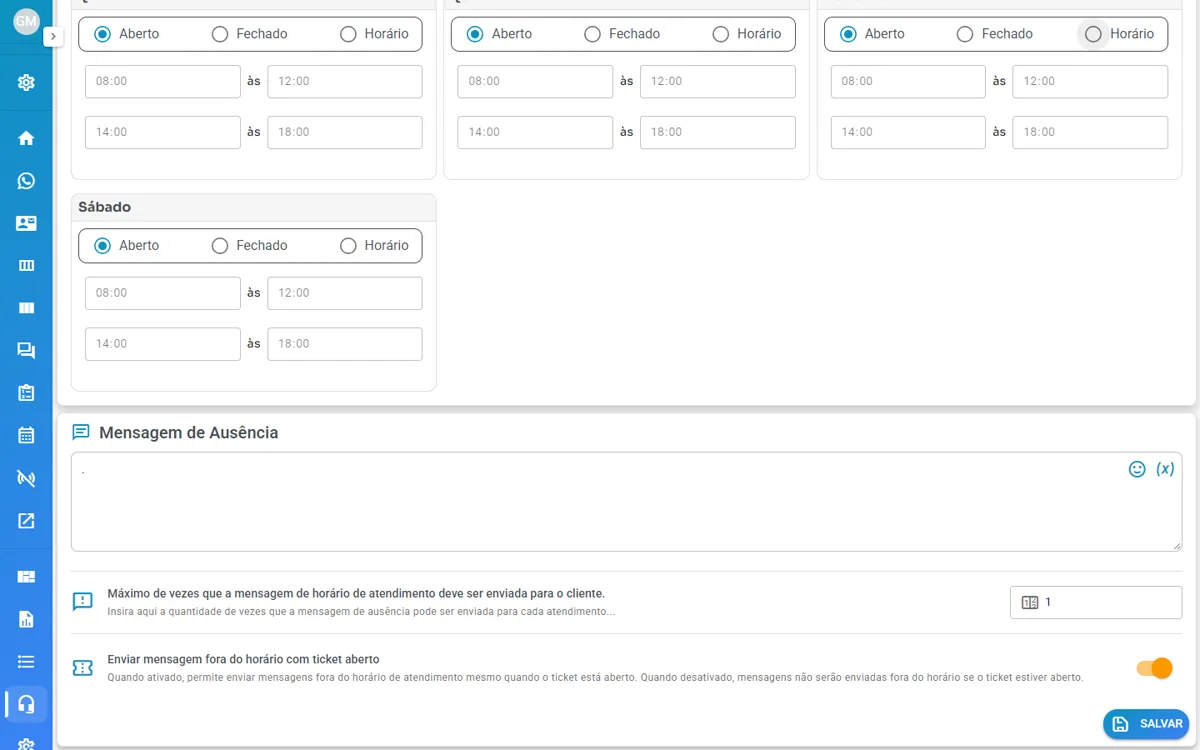Image resolution: width=1200 pixels, height=750 pixels.
Task: Click the GM user avatar
Action: 26,21
